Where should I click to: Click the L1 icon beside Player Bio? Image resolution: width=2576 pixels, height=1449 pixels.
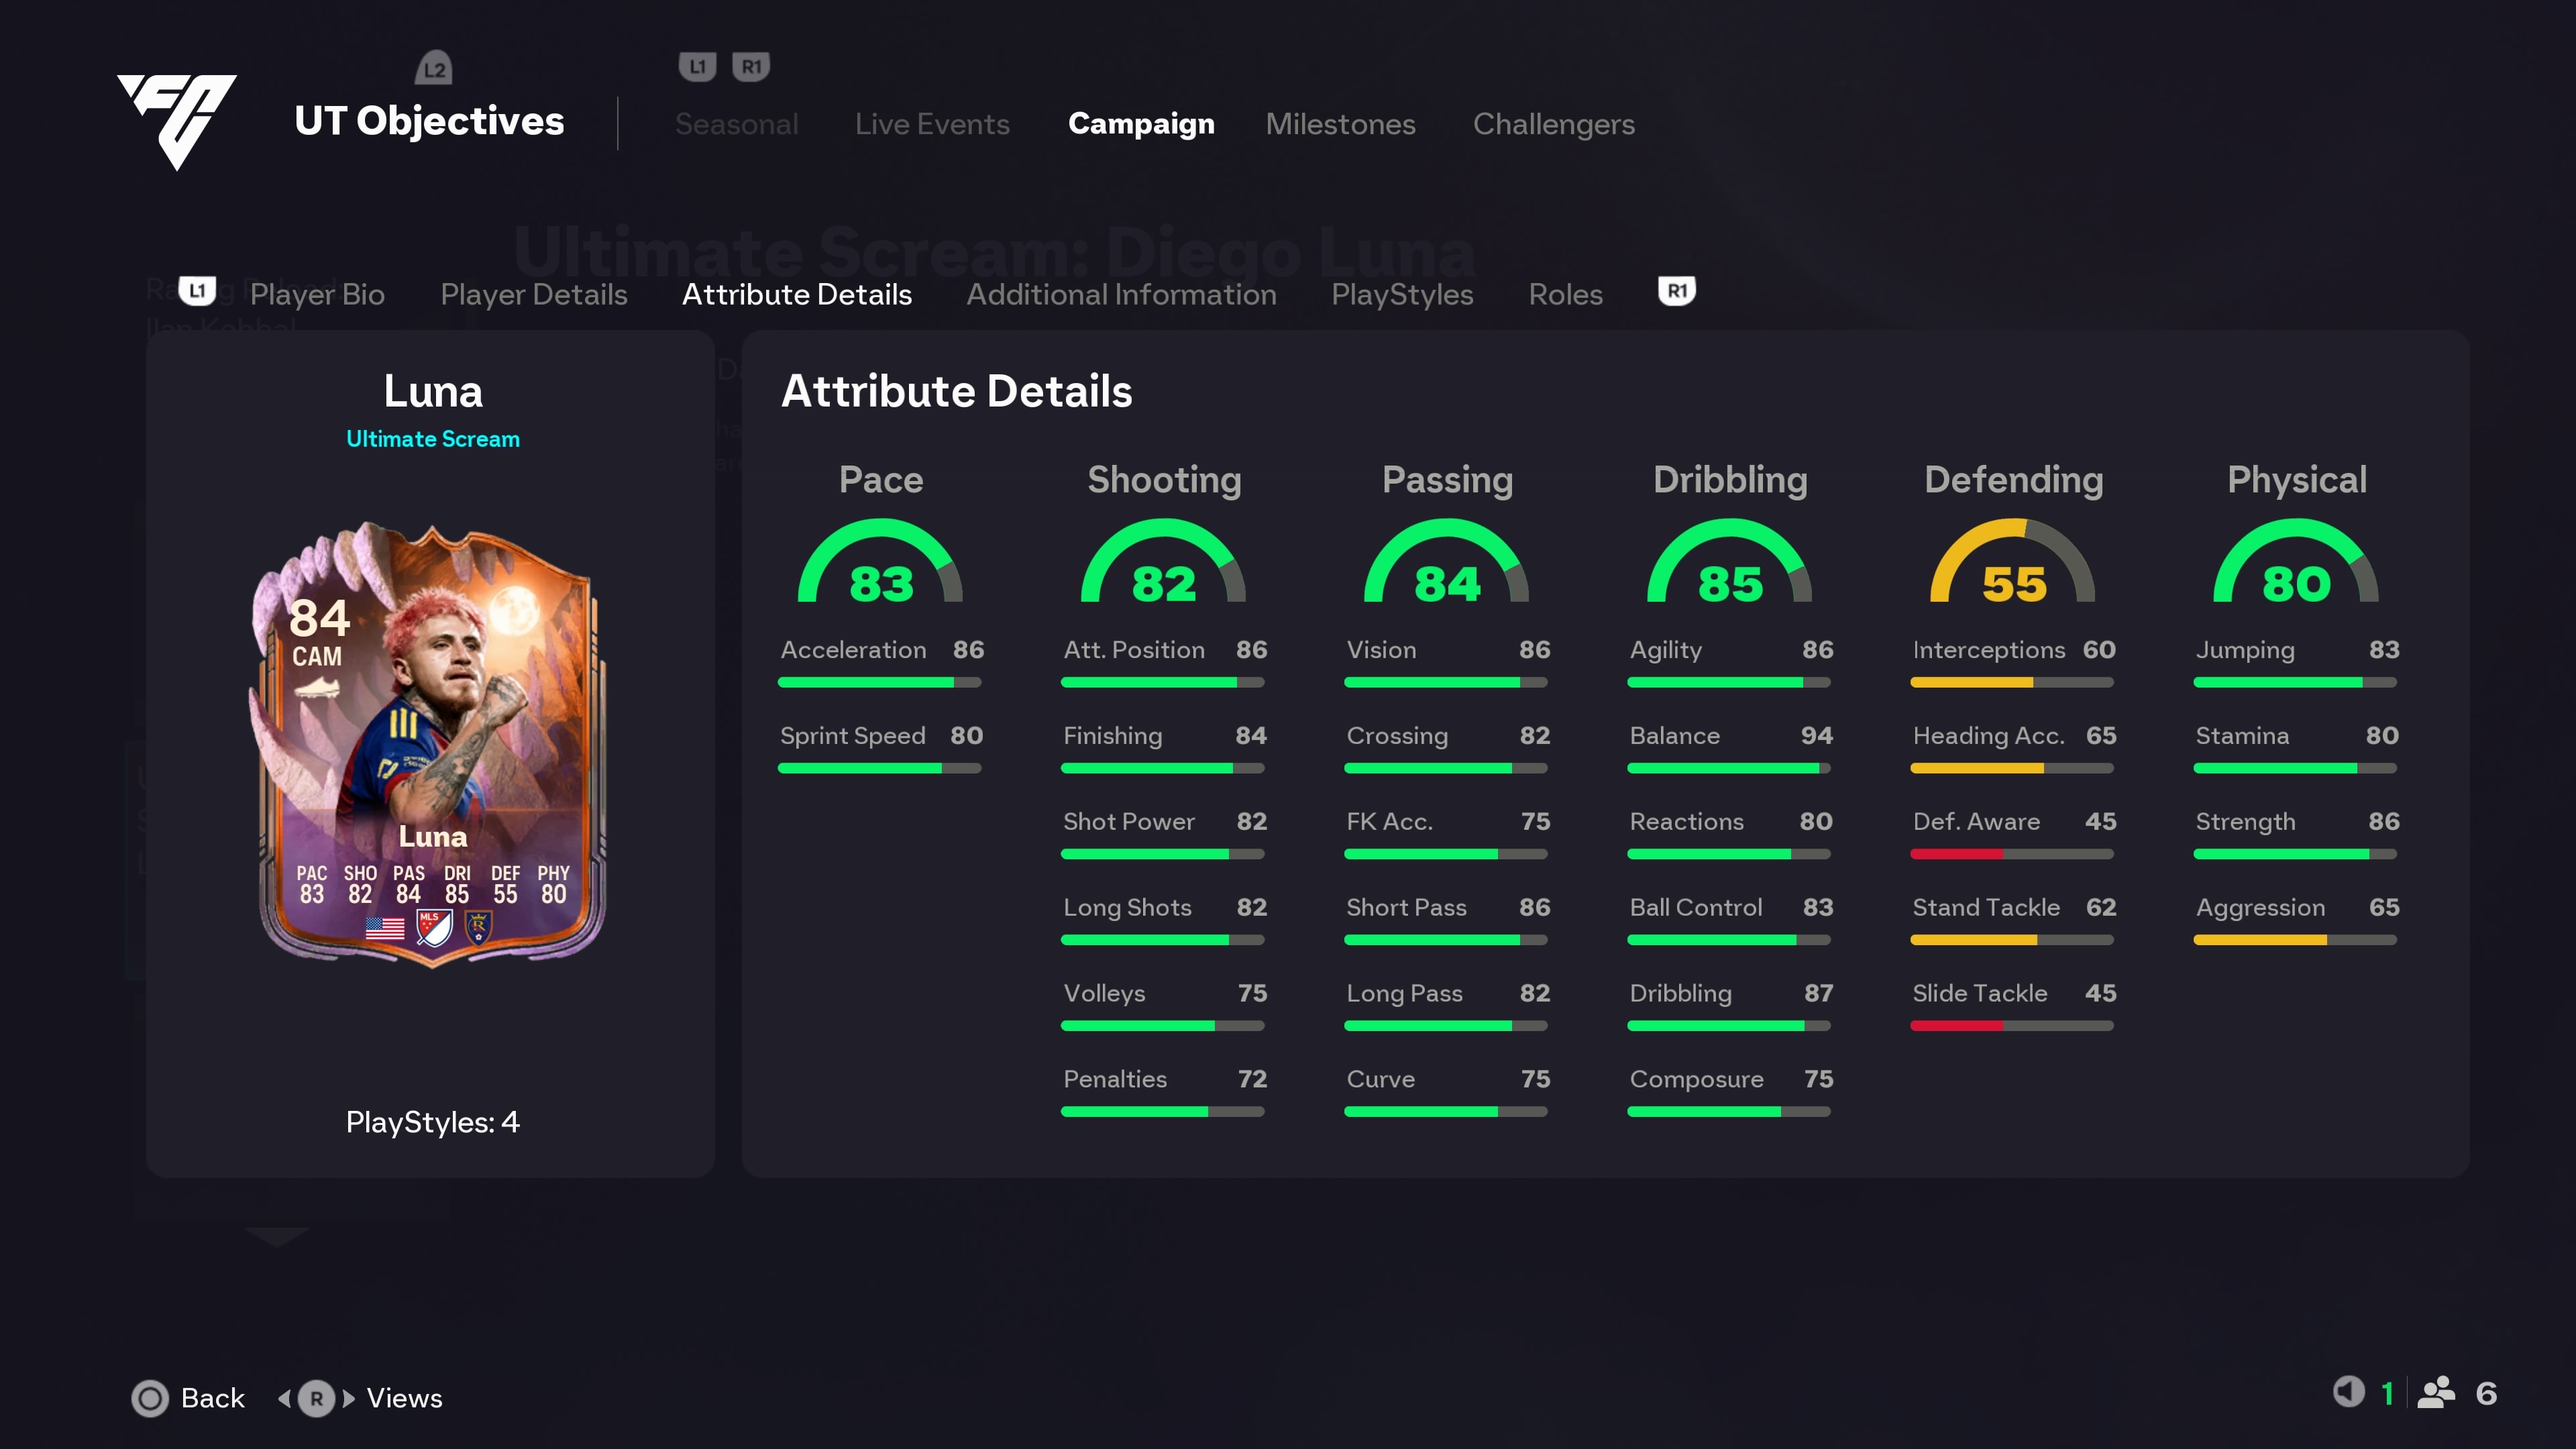[x=197, y=291]
